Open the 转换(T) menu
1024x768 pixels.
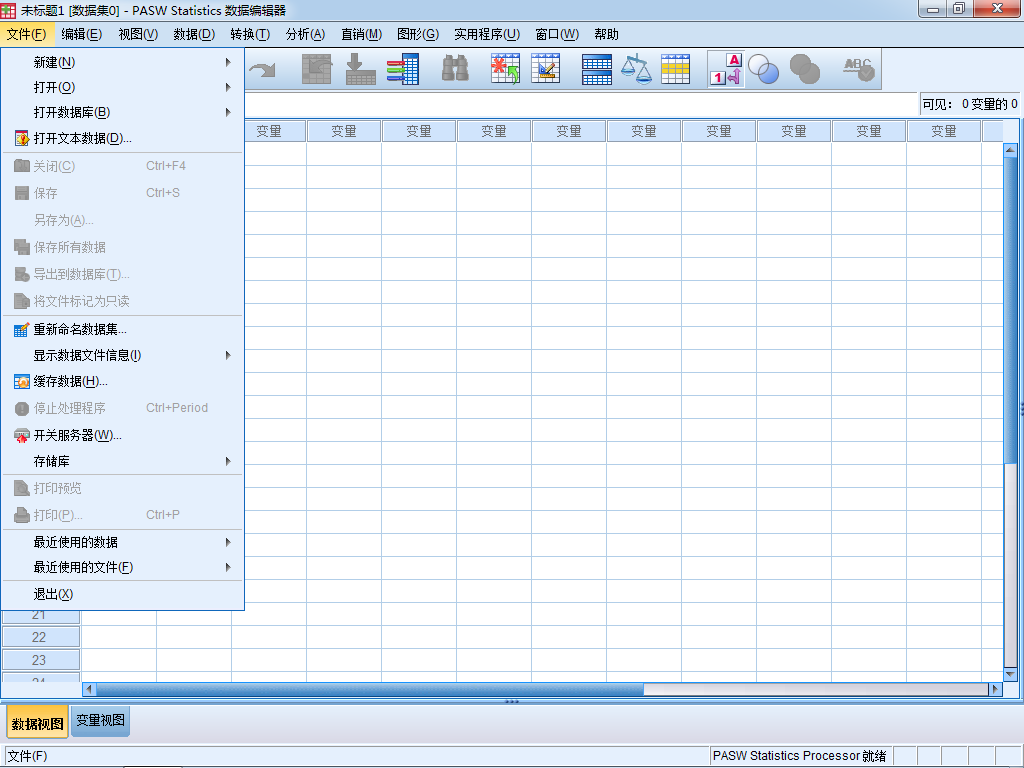point(250,35)
